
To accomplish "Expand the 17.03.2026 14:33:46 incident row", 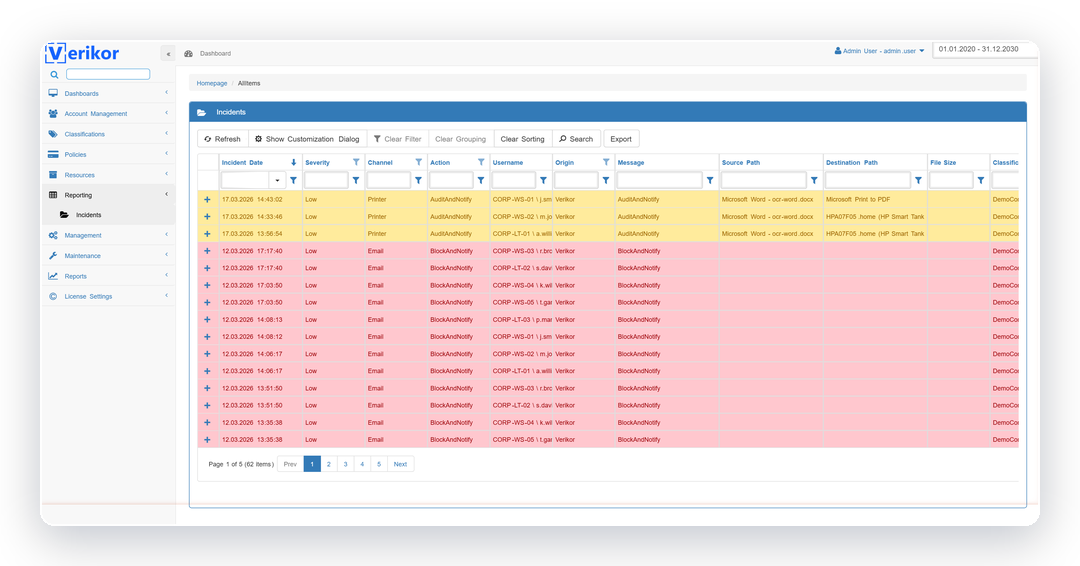I will [x=207, y=217].
